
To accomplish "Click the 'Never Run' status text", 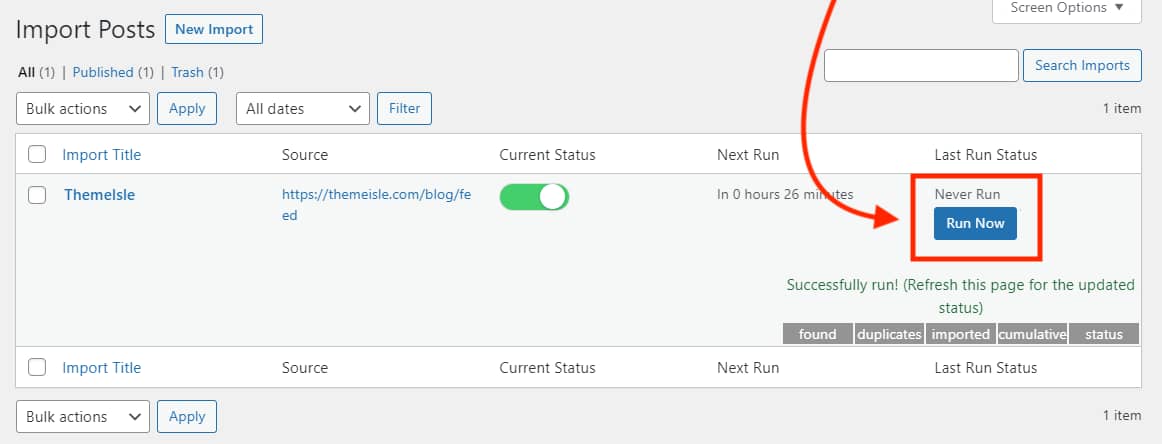I will click(967, 194).
